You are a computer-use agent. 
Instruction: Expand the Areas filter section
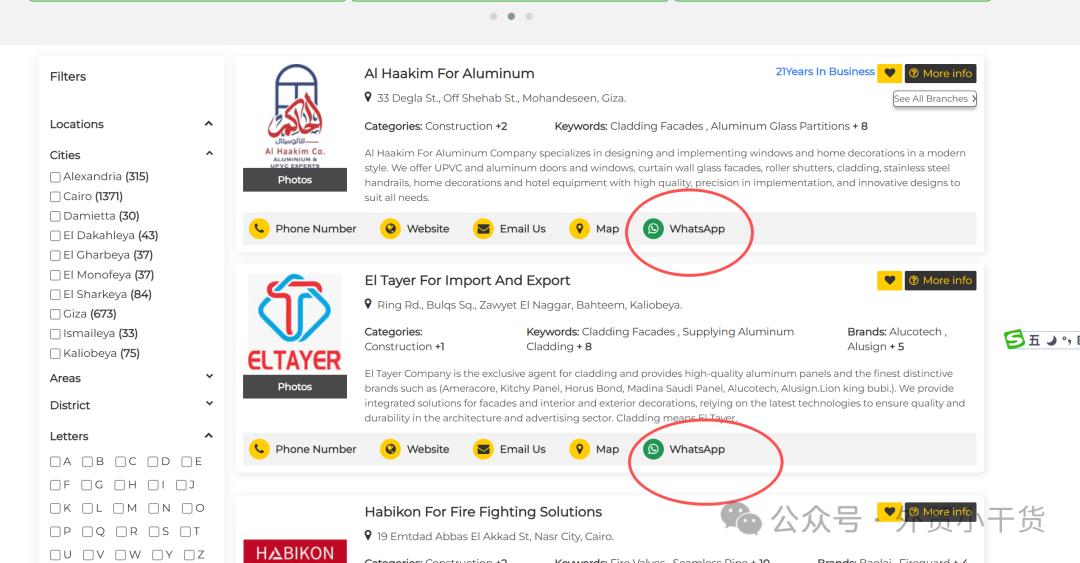coord(209,376)
